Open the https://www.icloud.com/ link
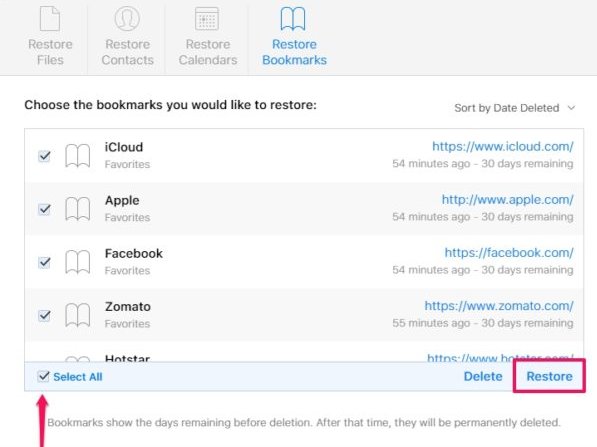This screenshot has width=597, height=447. (x=503, y=147)
